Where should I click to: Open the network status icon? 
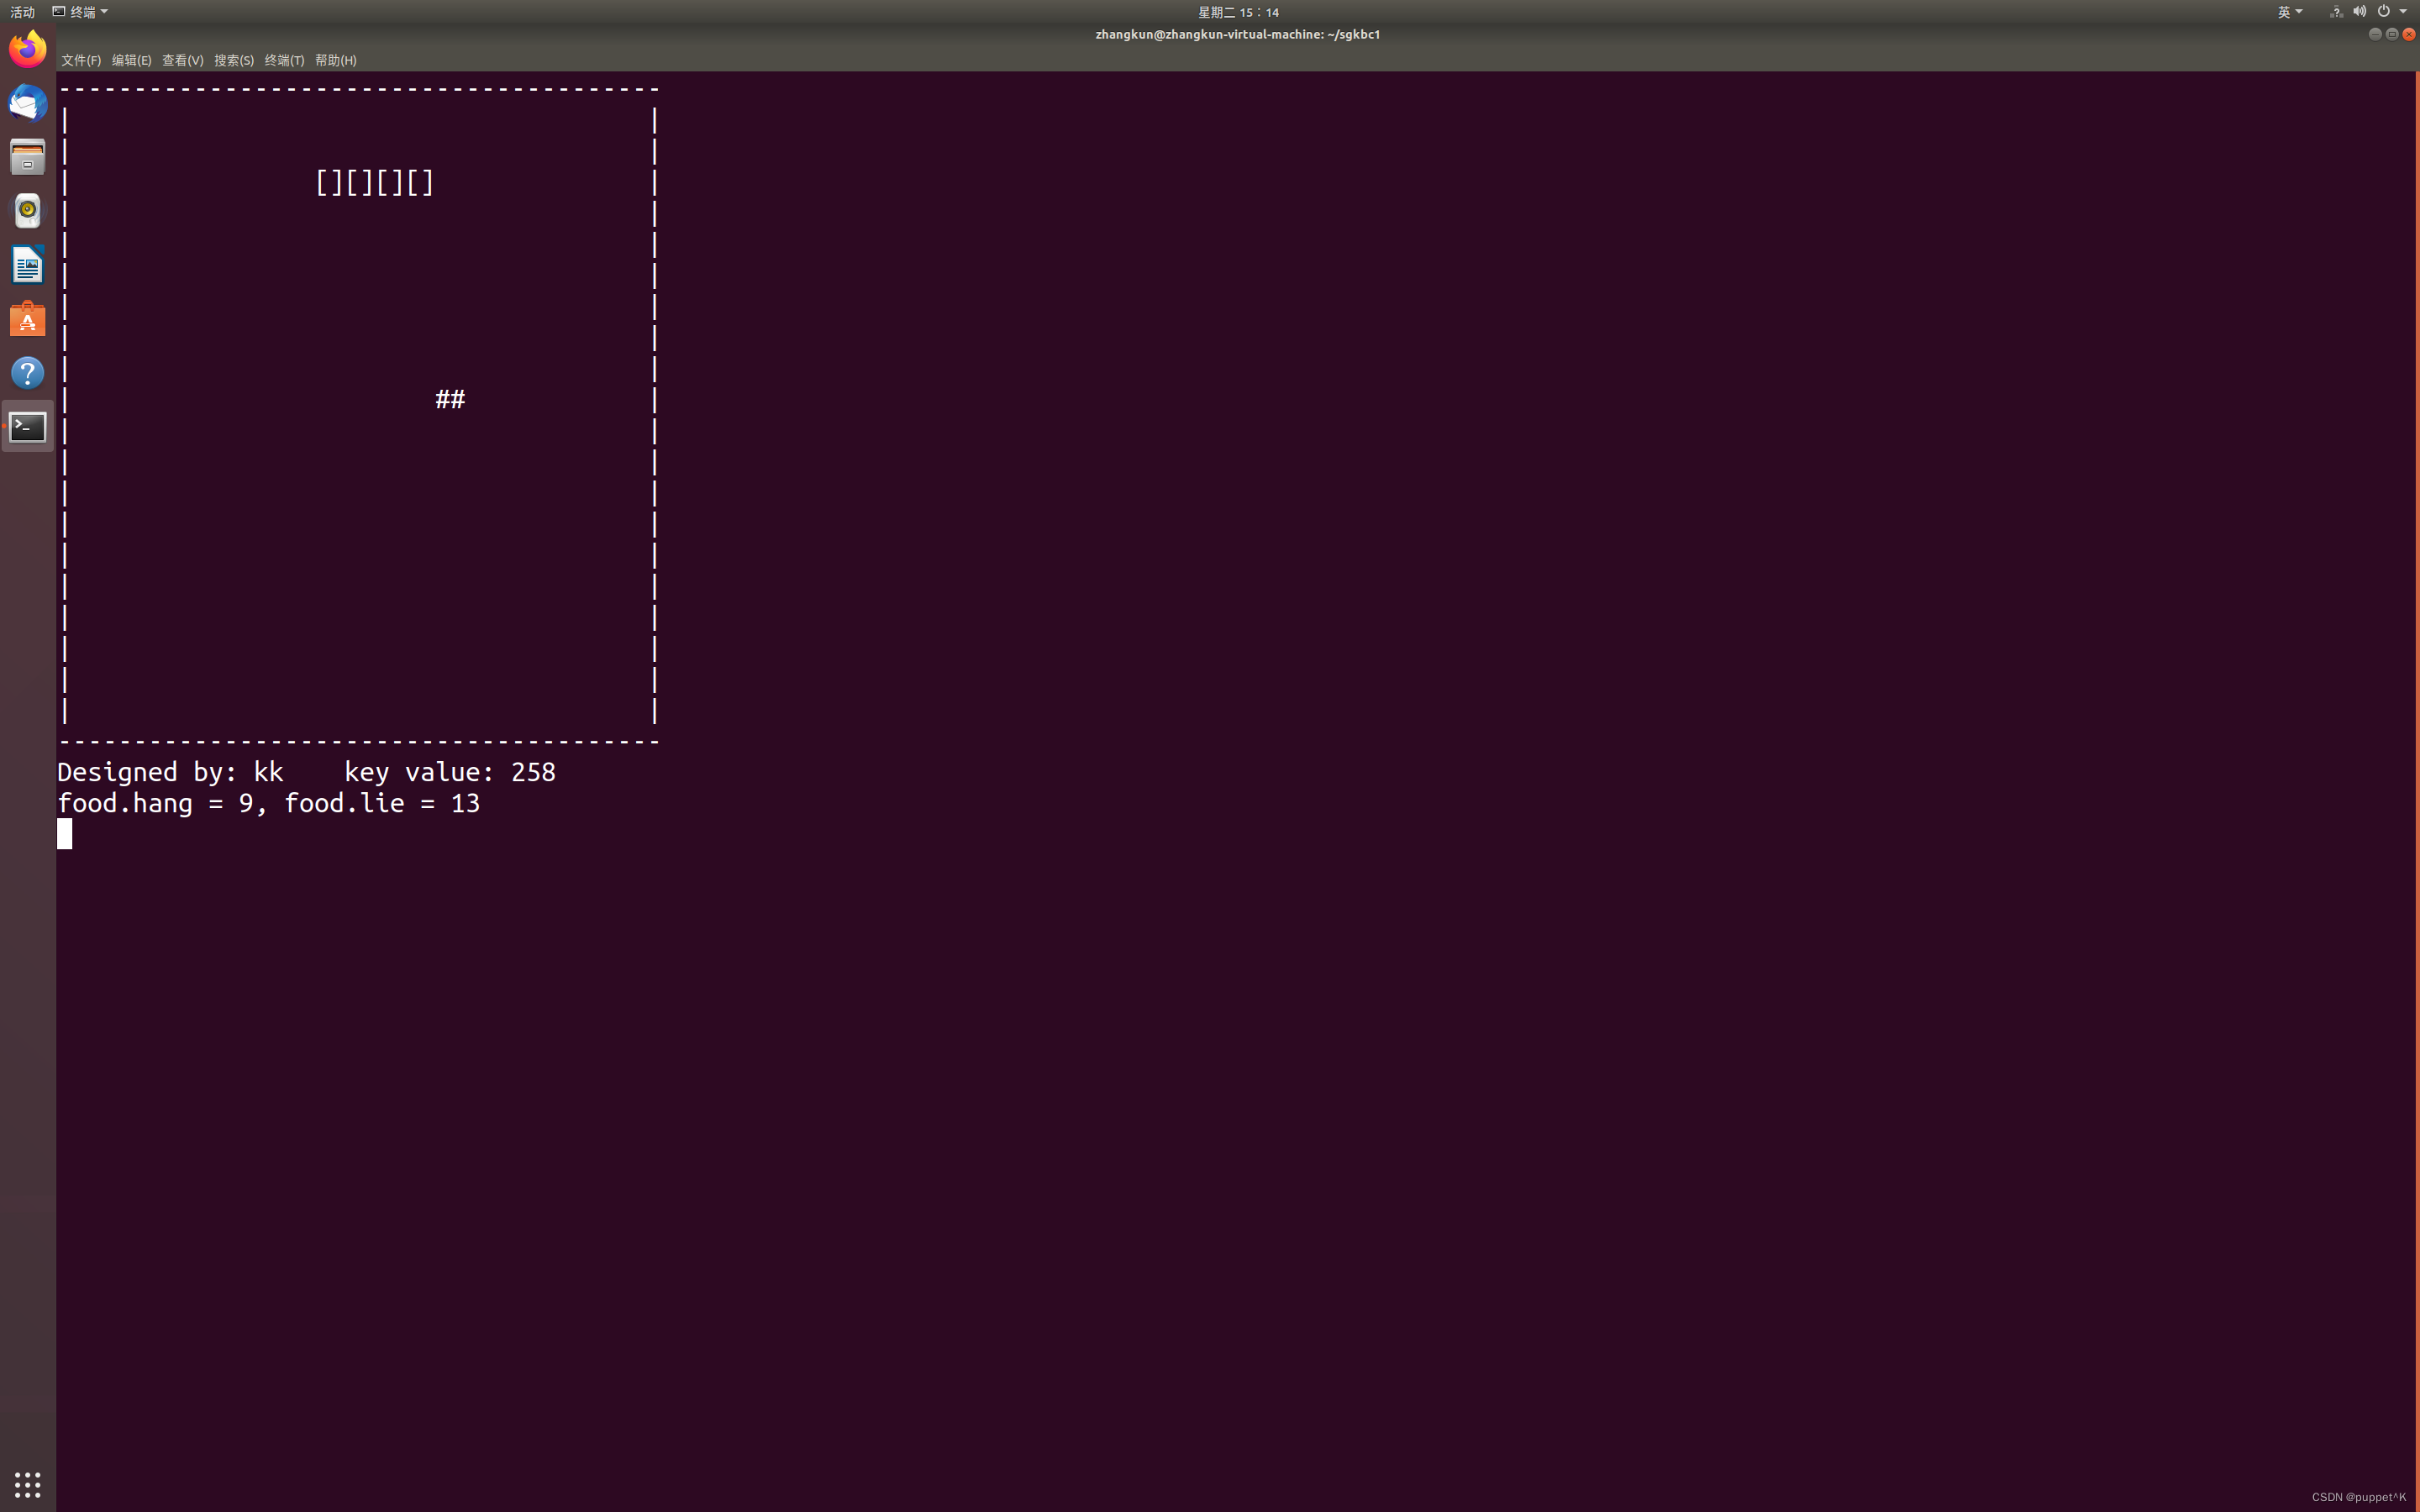2336,12
